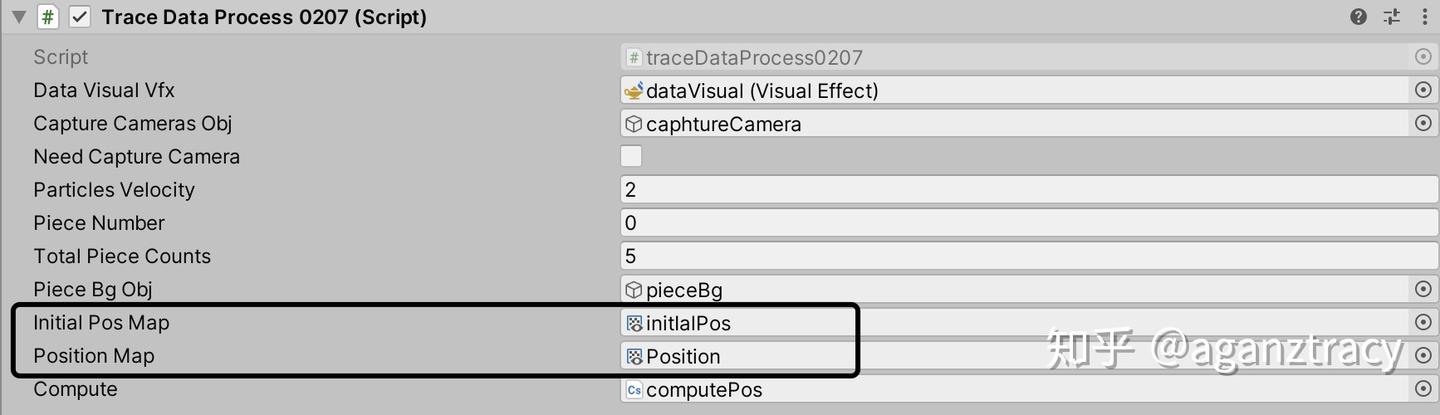The width and height of the screenshot is (1440, 415).
Task: Open the component three-dot context menu
Action: pyautogui.click(x=1424, y=17)
